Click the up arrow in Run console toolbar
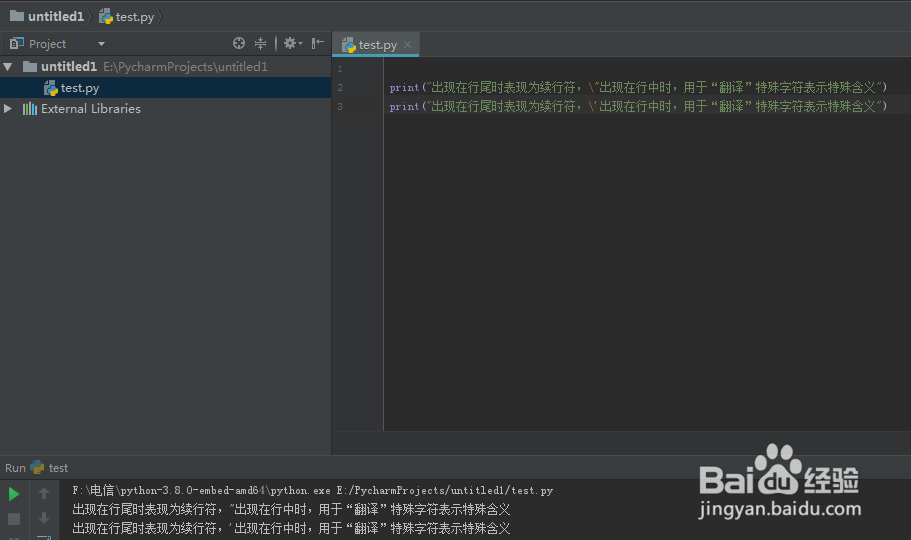This screenshot has width=911, height=540. 44,493
